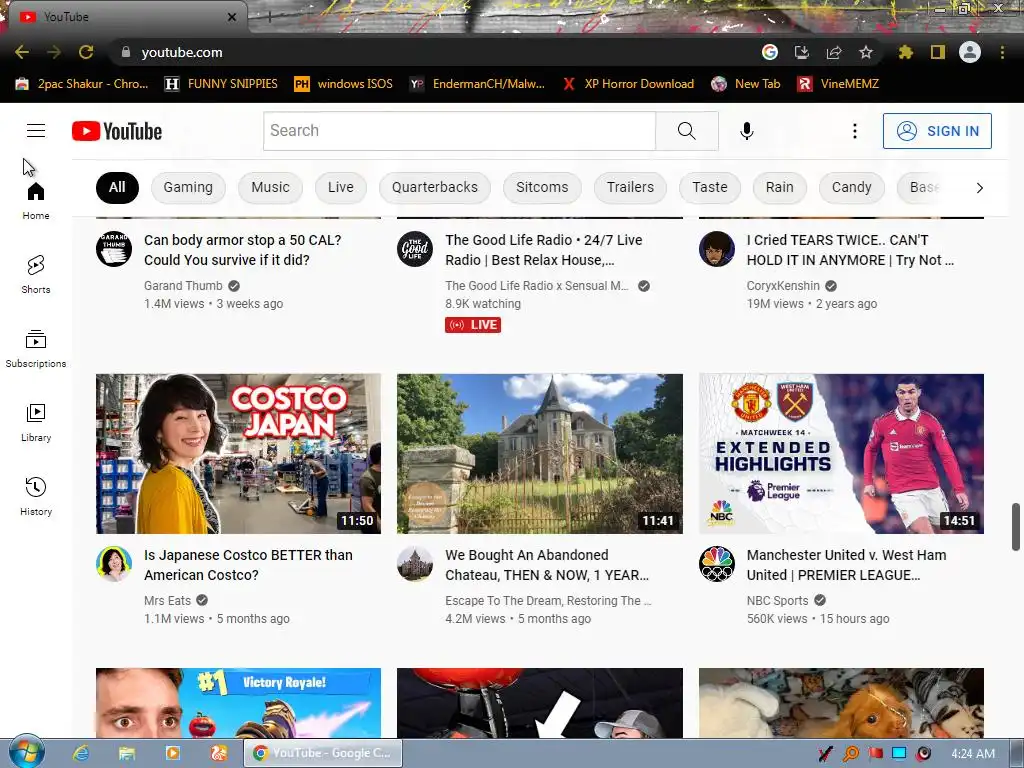Screen dimensions: 1024x768
Task: Open the Chrome profile avatar
Action: pyautogui.click(x=970, y=52)
